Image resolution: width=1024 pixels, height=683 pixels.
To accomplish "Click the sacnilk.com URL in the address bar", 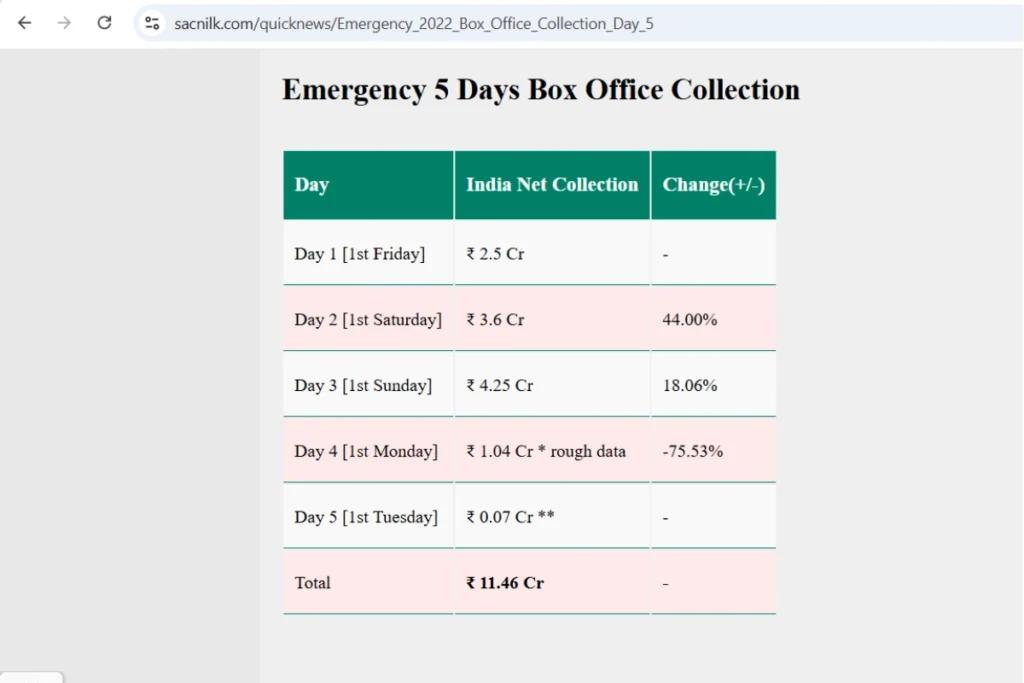I will tap(413, 24).
